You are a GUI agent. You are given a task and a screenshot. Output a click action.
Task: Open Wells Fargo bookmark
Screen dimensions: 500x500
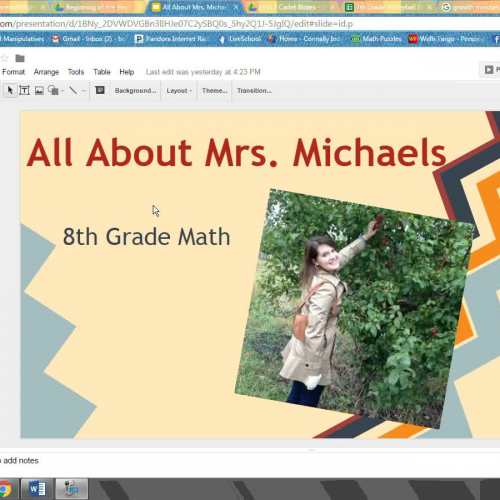[445, 39]
